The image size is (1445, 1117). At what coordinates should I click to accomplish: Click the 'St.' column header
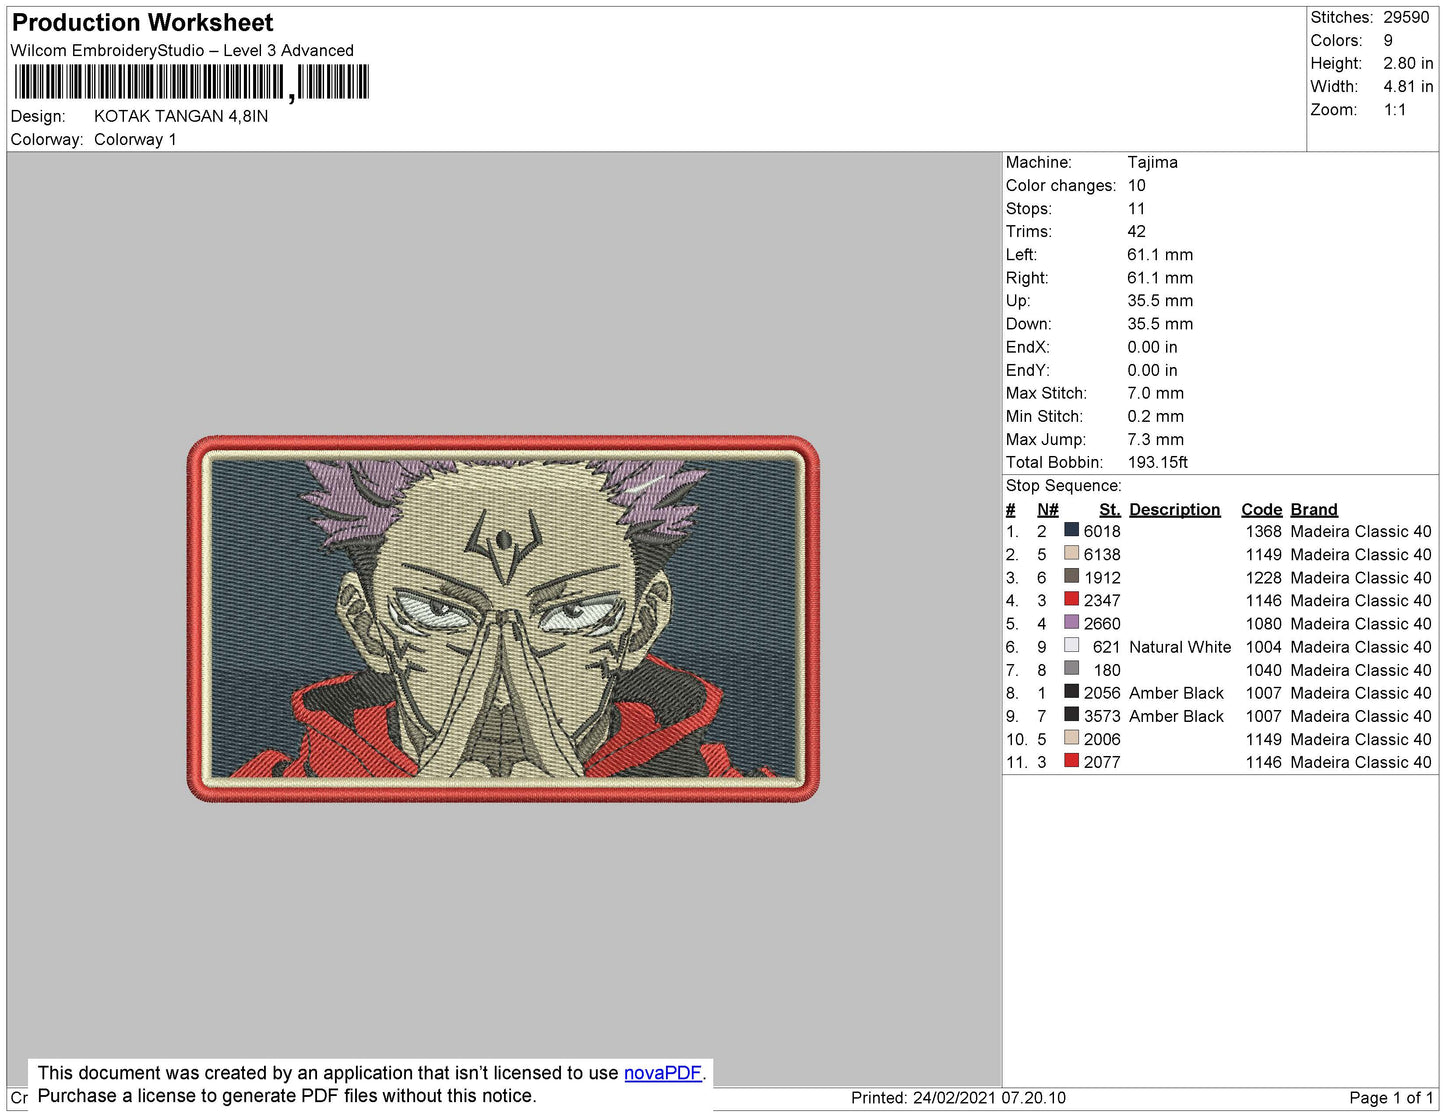(x=1109, y=510)
